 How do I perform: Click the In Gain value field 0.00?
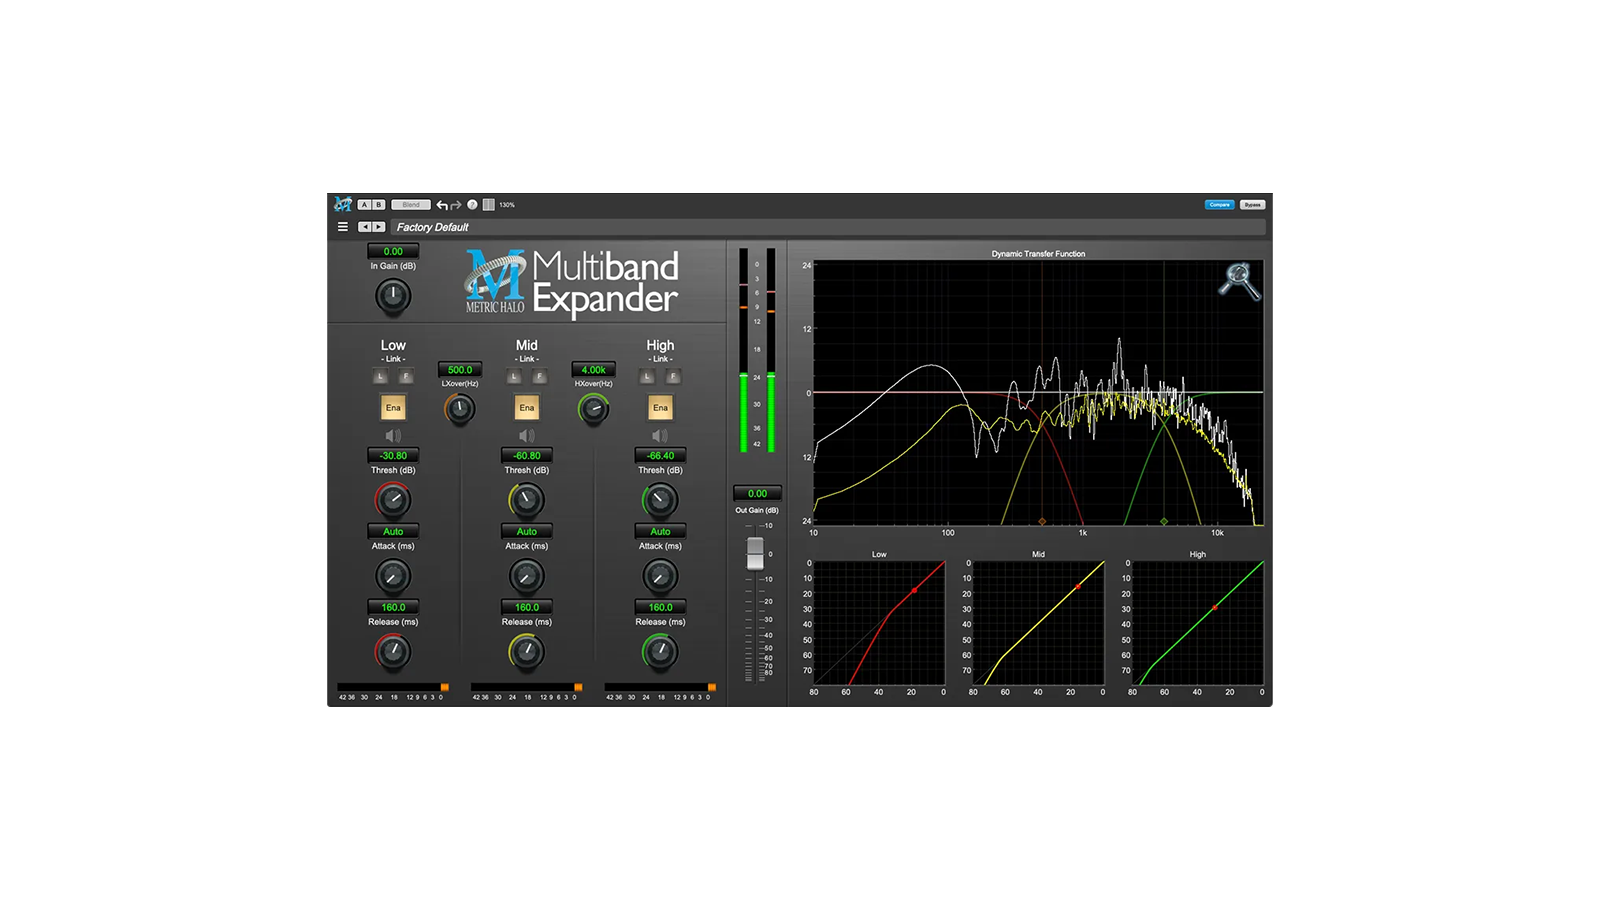(x=393, y=251)
